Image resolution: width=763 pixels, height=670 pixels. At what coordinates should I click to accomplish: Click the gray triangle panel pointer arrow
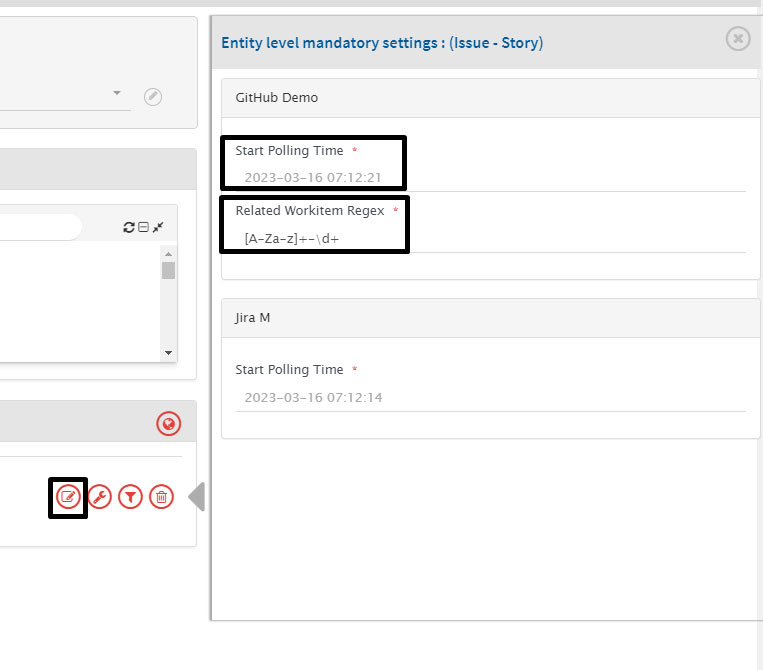198,496
